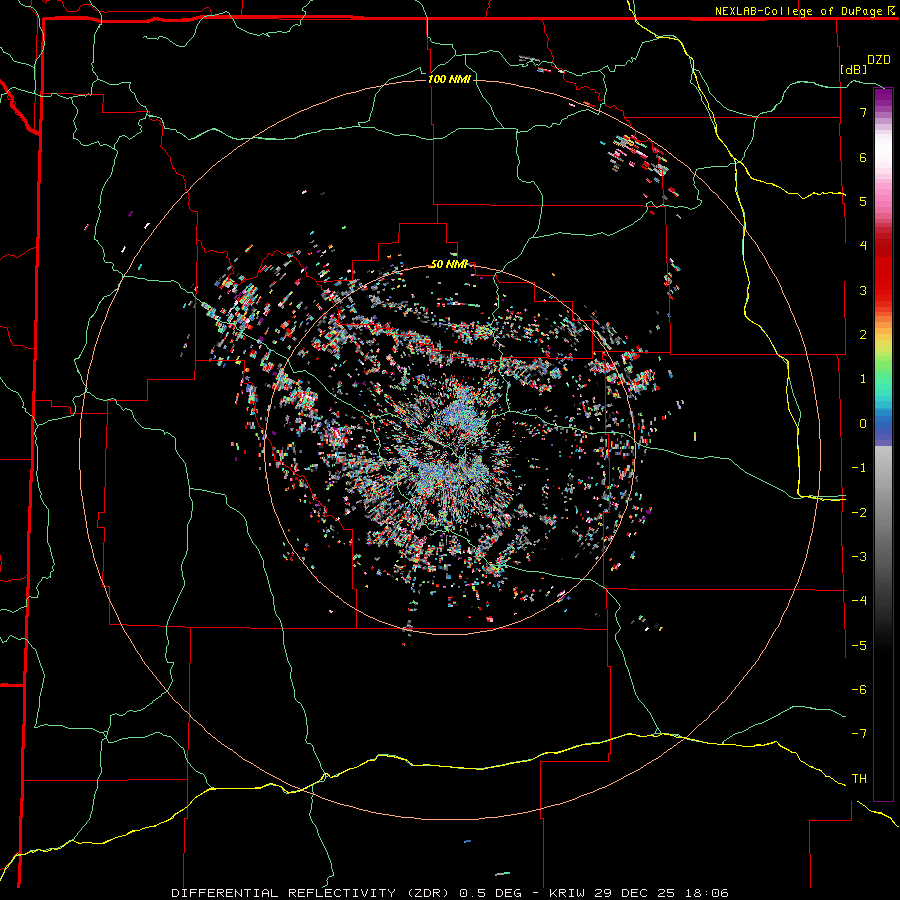Click the DIFFERENTIAL REFLECTIVITY (ZDR) caption text
The height and width of the screenshot is (900, 900).
311,893
